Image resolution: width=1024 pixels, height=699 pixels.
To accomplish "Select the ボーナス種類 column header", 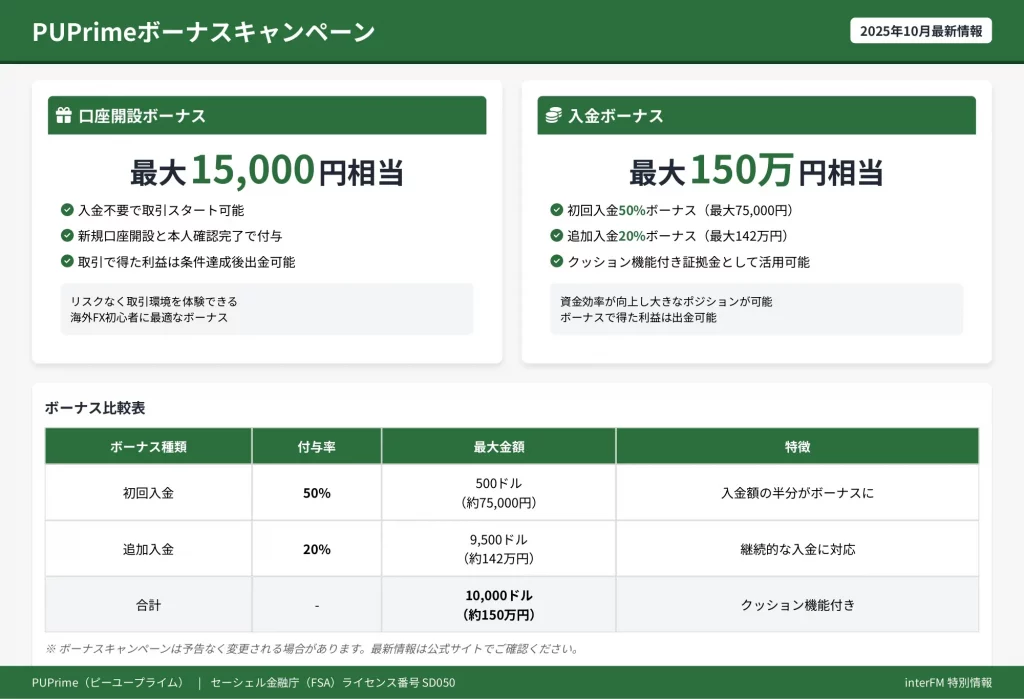I will 148,447.
